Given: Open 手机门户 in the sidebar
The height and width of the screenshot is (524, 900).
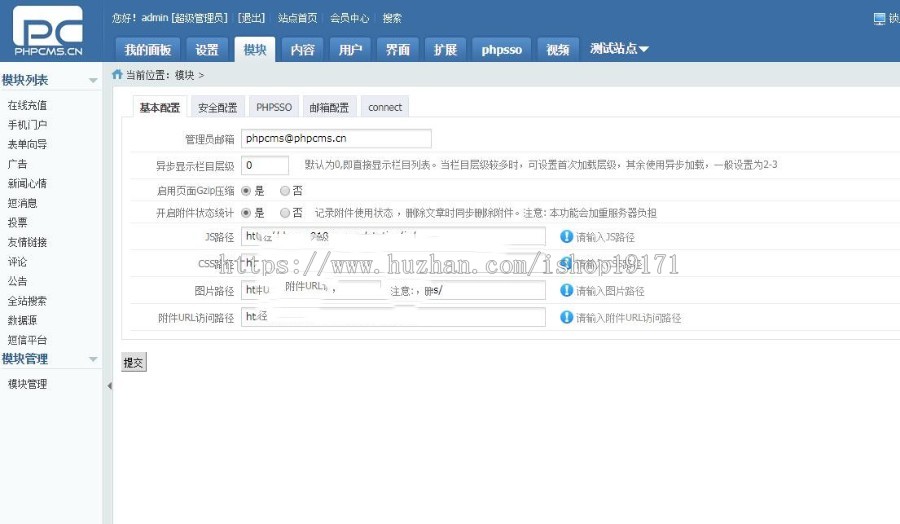Looking at the screenshot, I should tap(27, 125).
